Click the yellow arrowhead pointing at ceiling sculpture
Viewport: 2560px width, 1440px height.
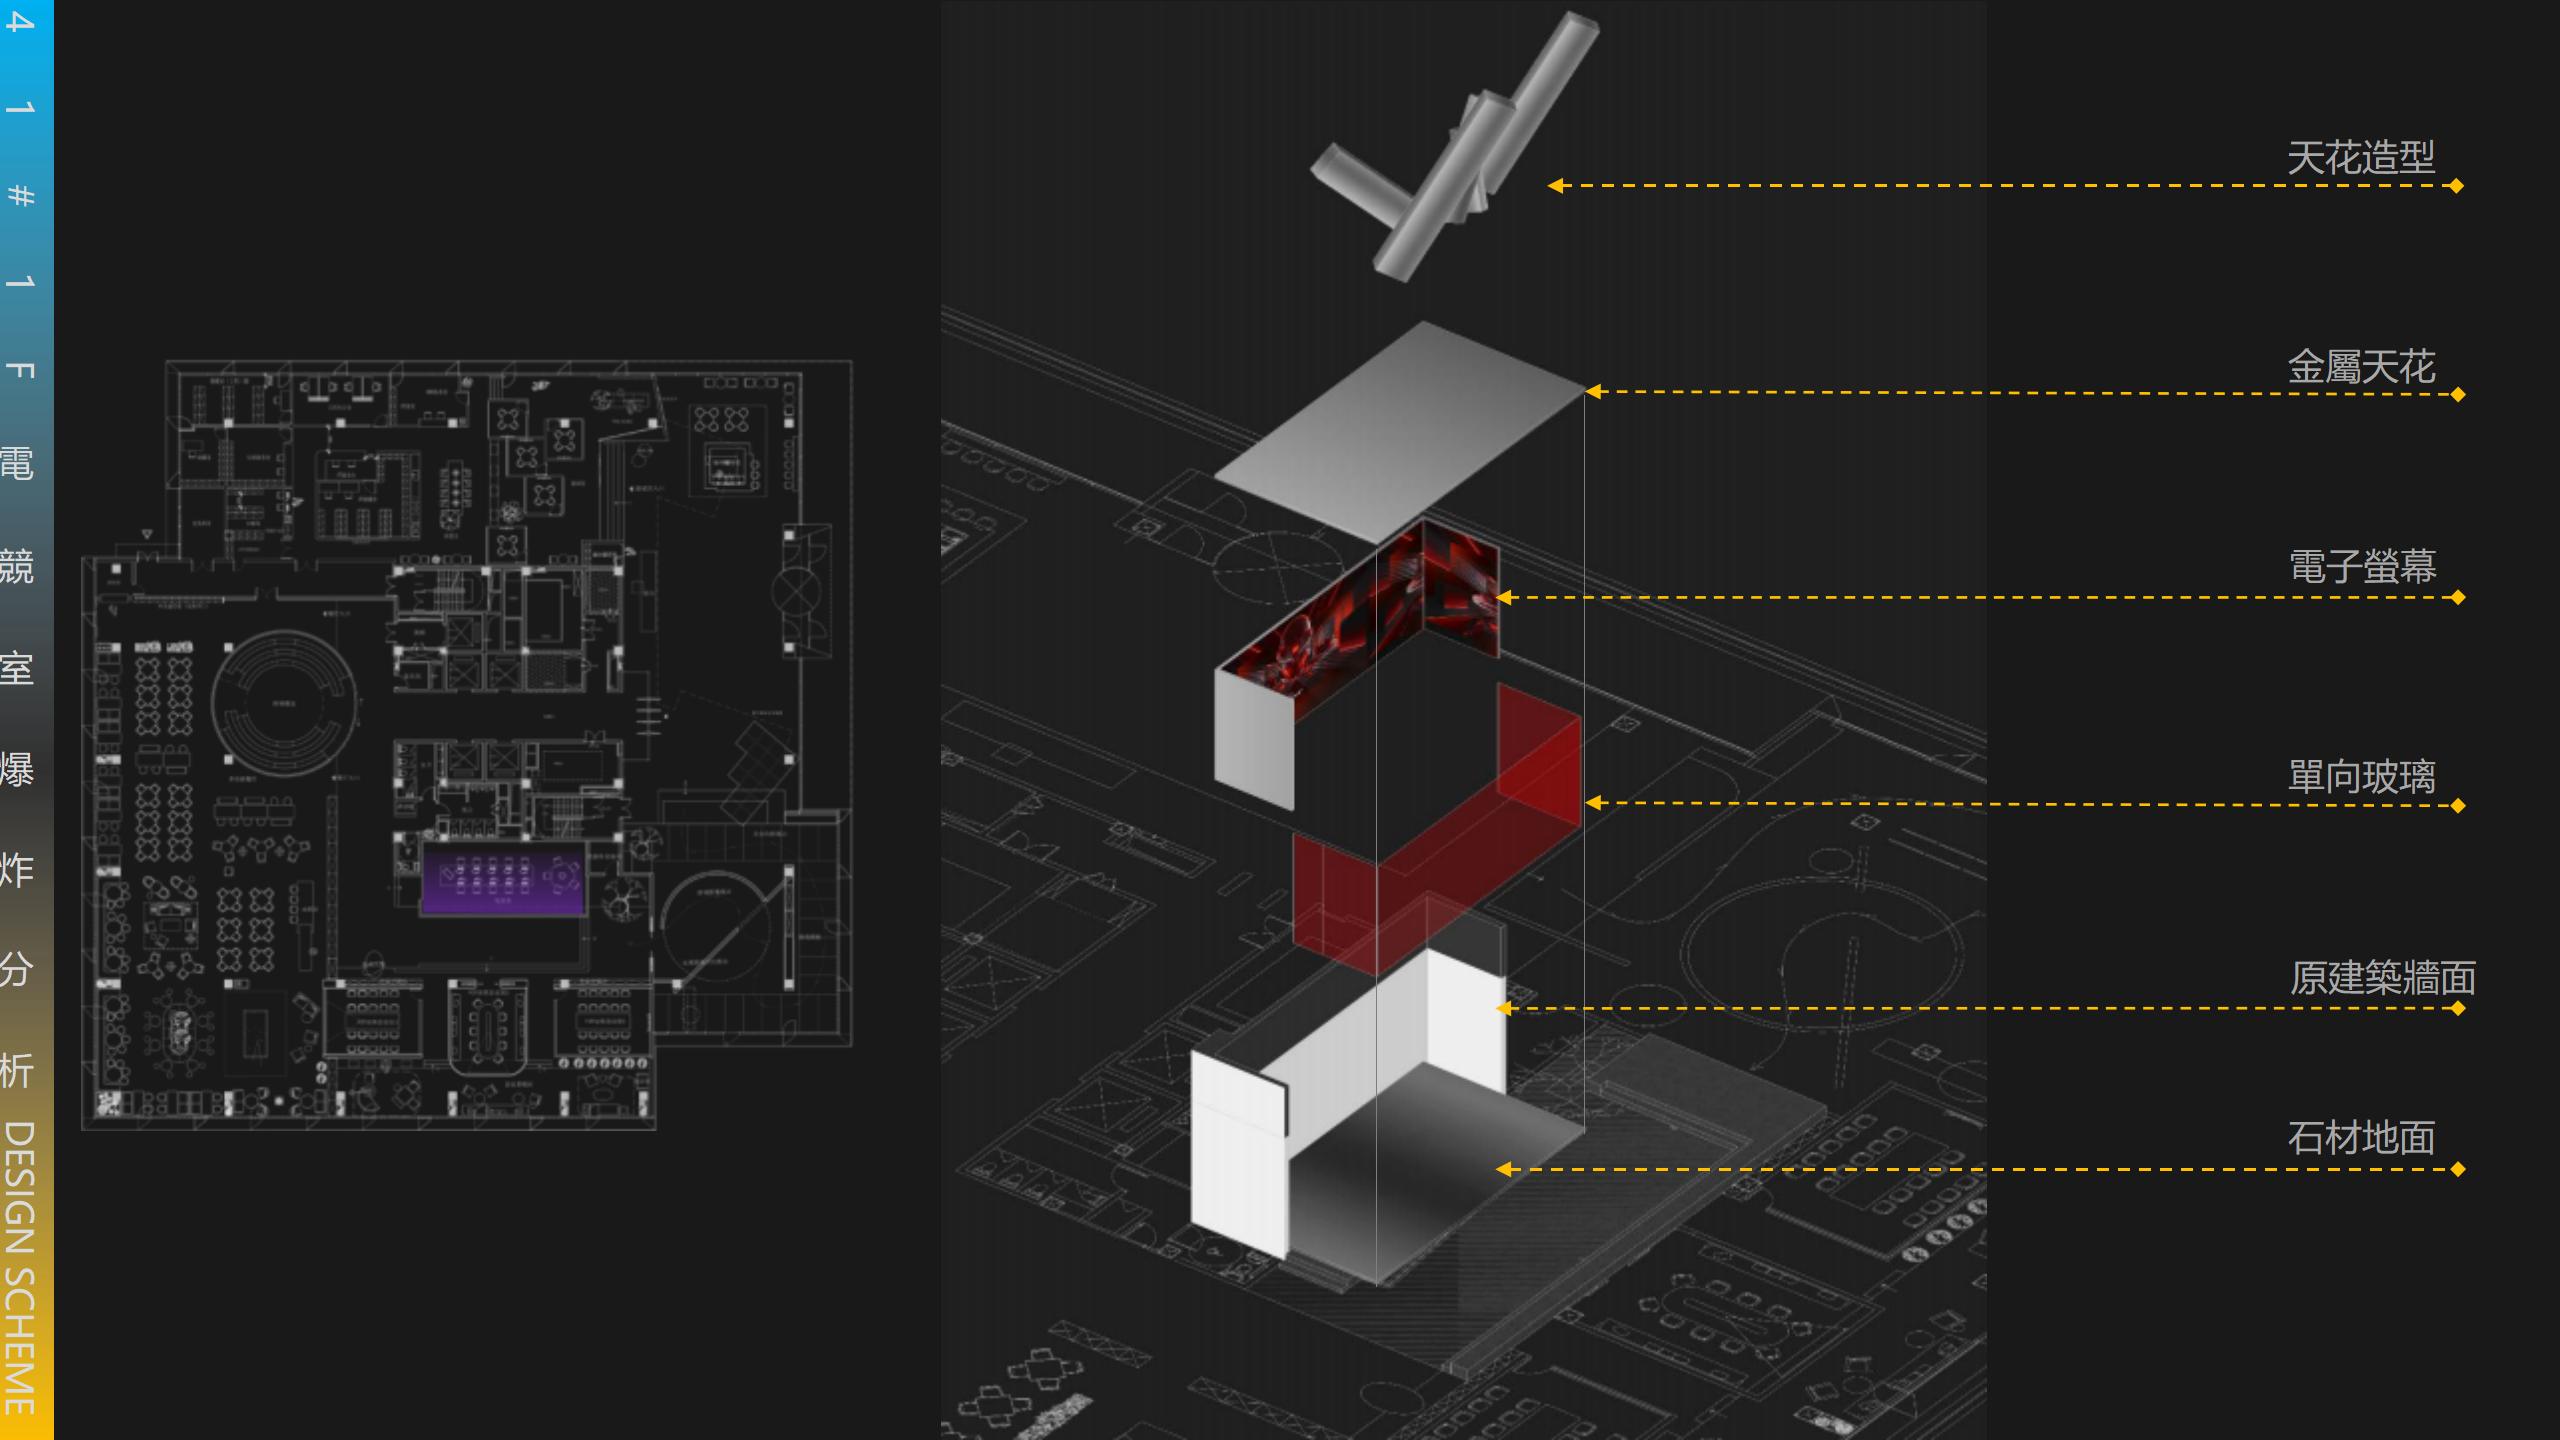(x=1555, y=186)
